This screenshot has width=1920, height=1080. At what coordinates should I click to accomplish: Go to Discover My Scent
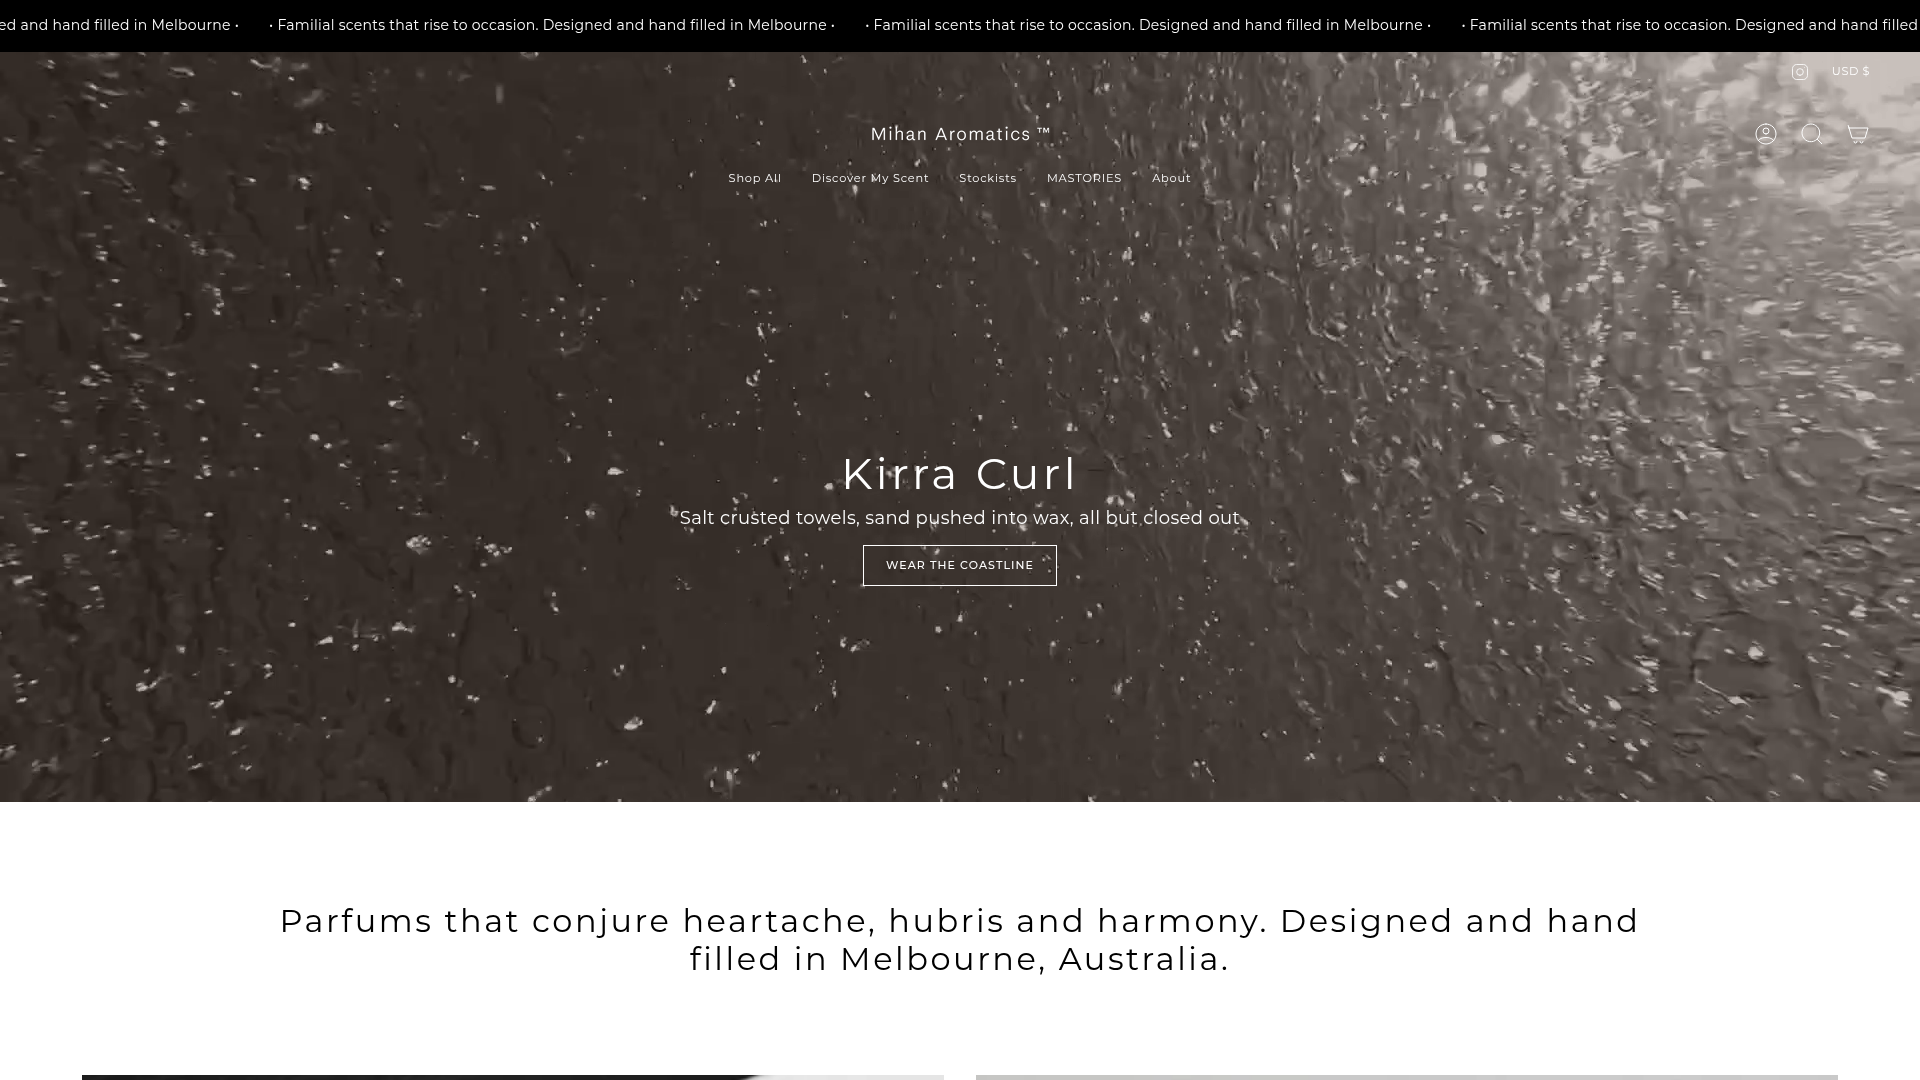point(869,178)
